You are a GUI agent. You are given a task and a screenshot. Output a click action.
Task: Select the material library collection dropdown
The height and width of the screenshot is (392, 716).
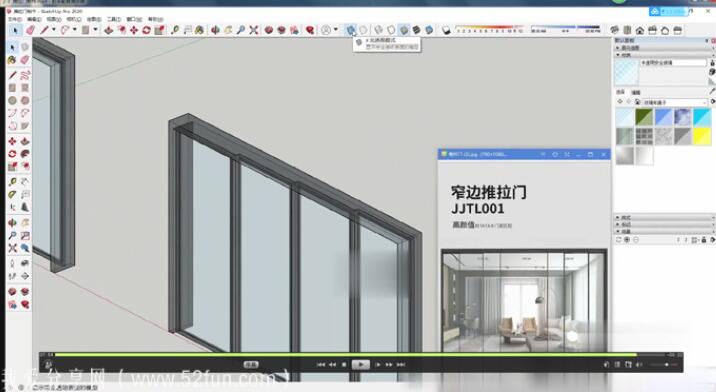(674, 102)
